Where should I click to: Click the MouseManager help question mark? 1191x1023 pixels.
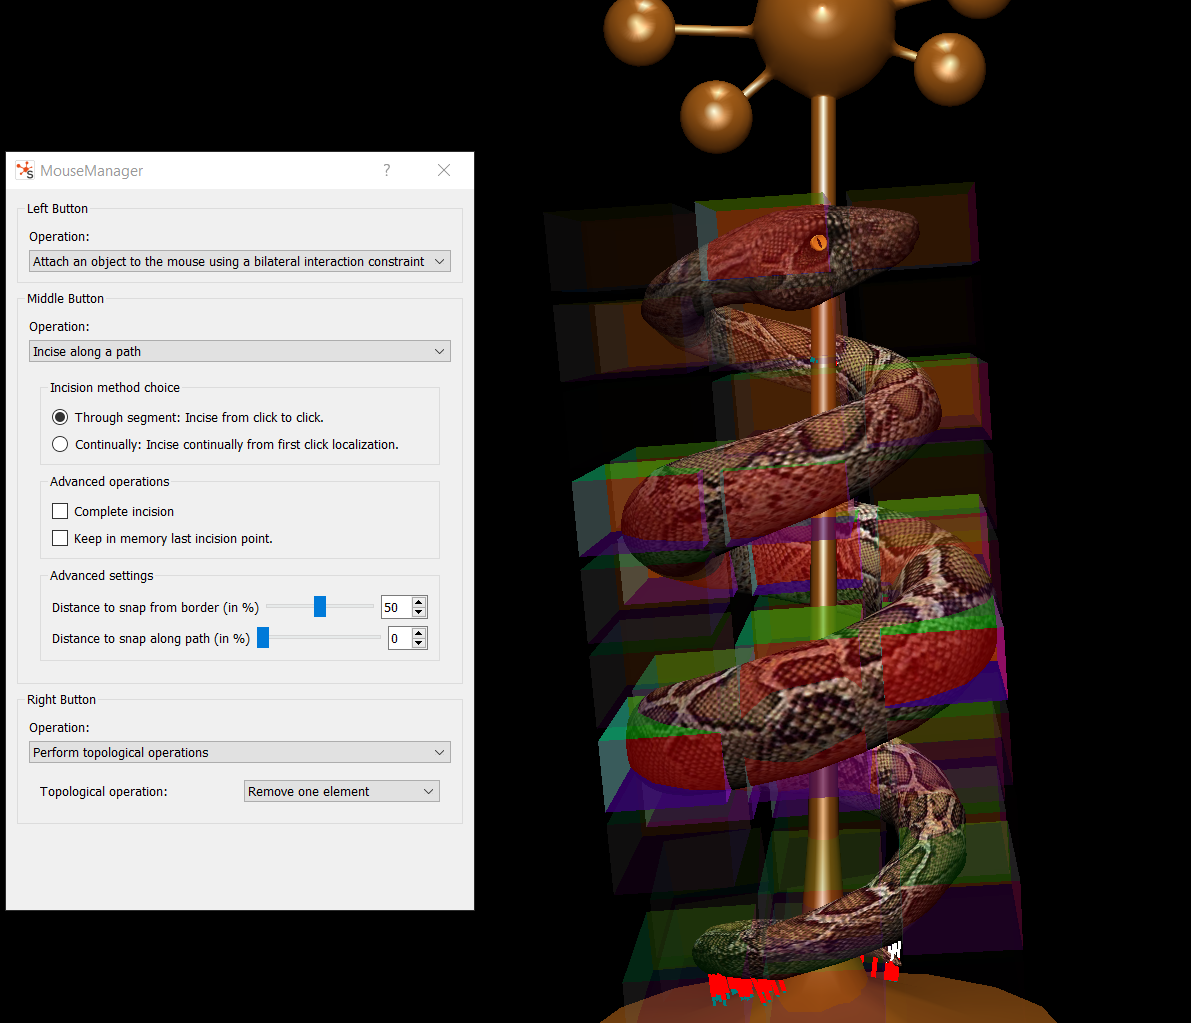(387, 170)
